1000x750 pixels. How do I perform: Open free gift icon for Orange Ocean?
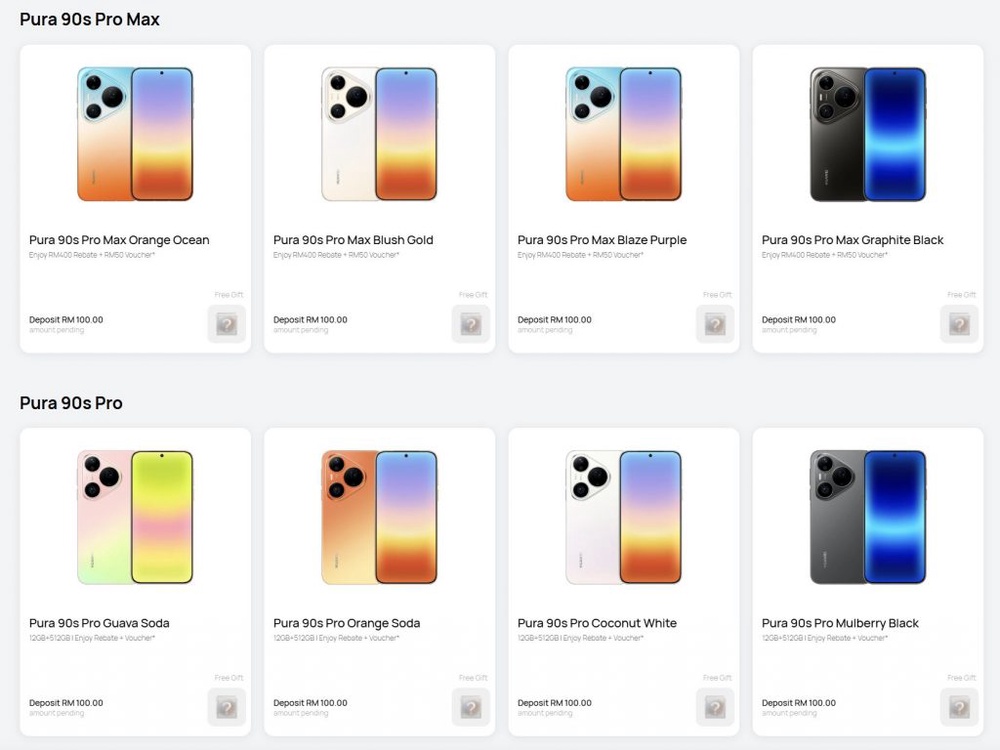pyautogui.click(x=226, y=324)
